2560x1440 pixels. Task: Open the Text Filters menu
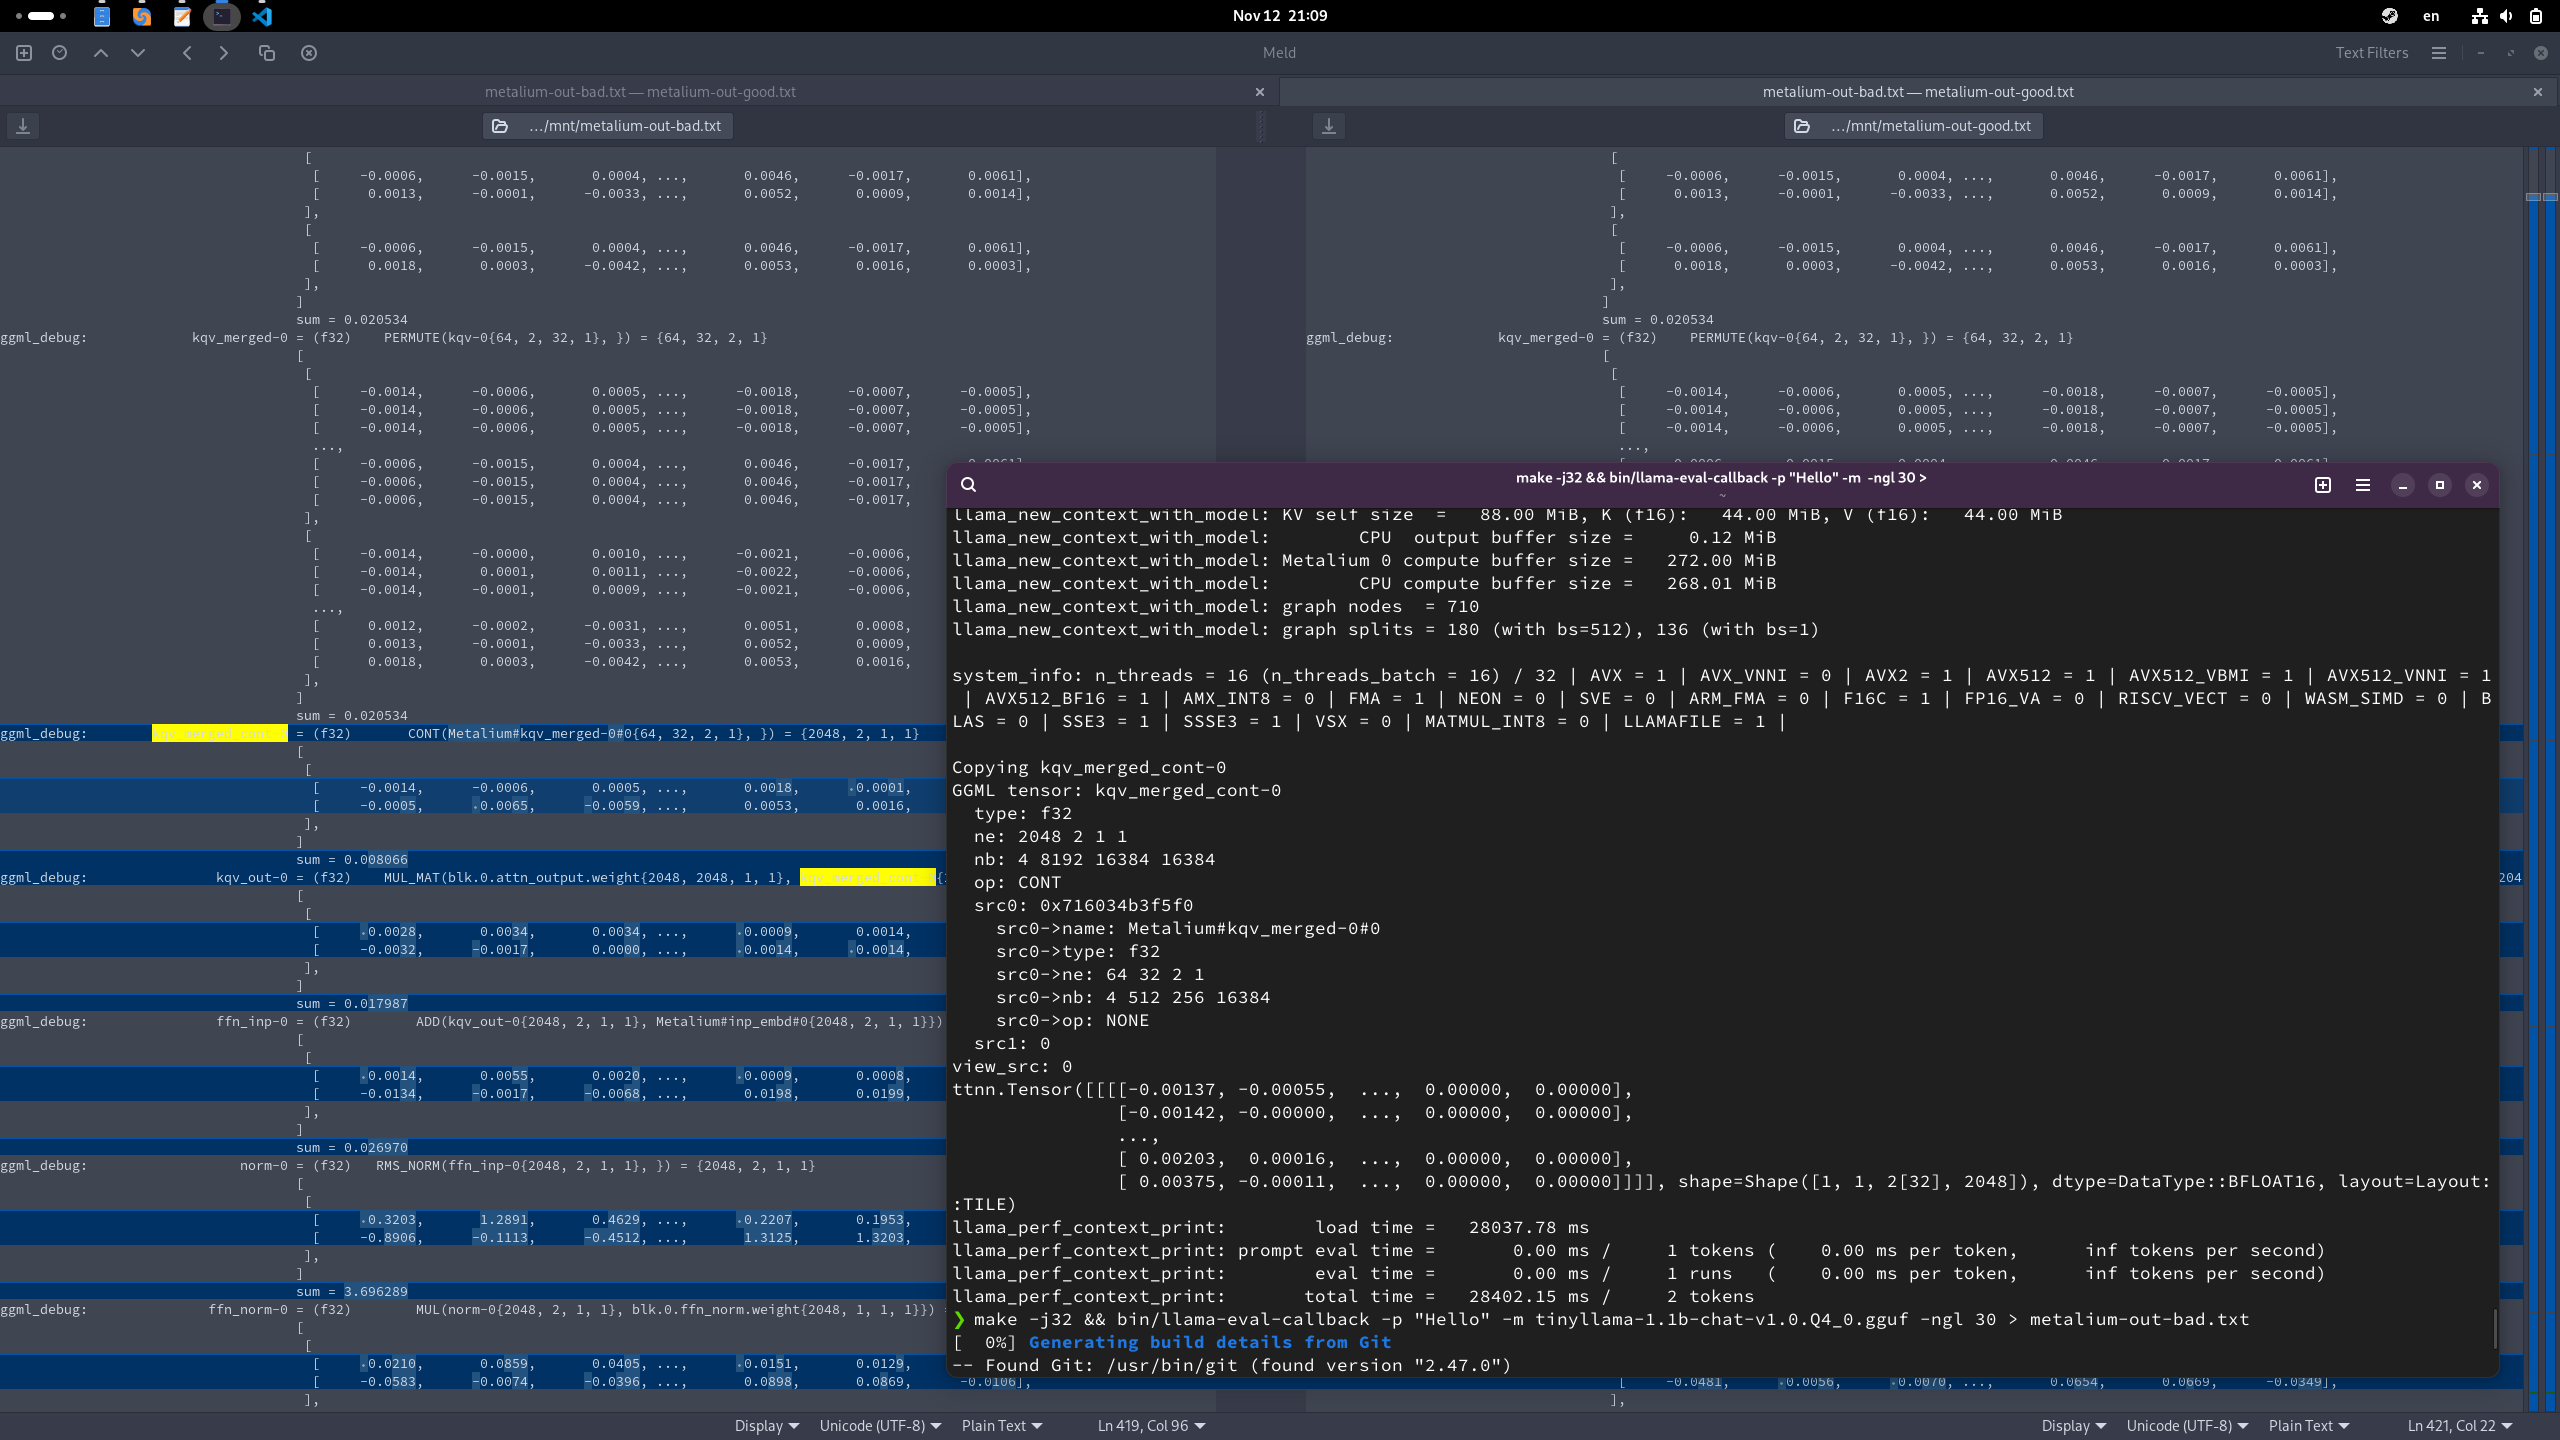2371,53
